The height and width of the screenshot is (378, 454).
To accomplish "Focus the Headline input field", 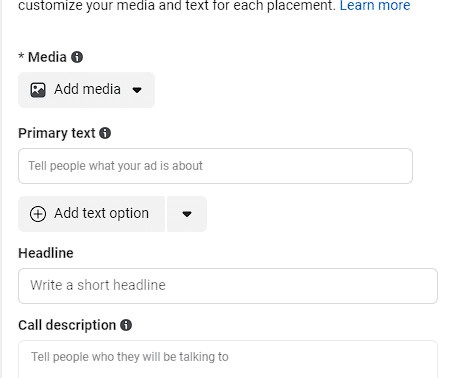I will 228,286.
